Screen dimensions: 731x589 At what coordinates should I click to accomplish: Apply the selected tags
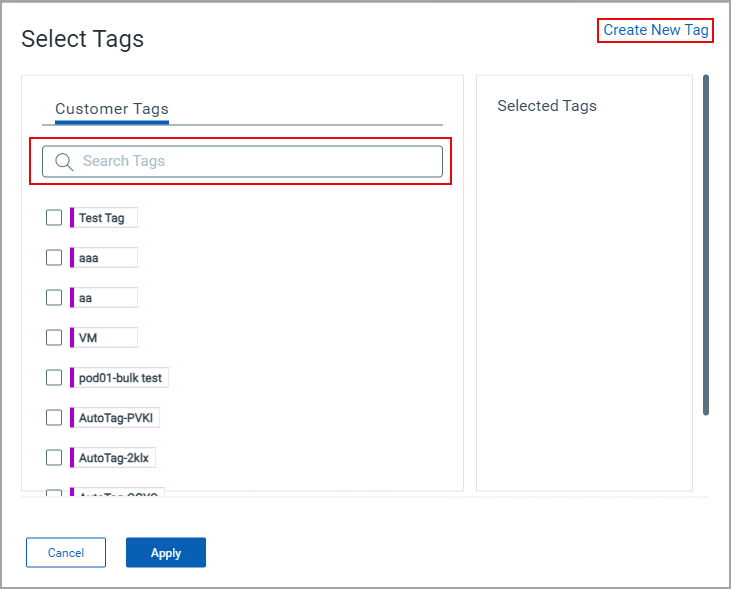click(166, 553)
